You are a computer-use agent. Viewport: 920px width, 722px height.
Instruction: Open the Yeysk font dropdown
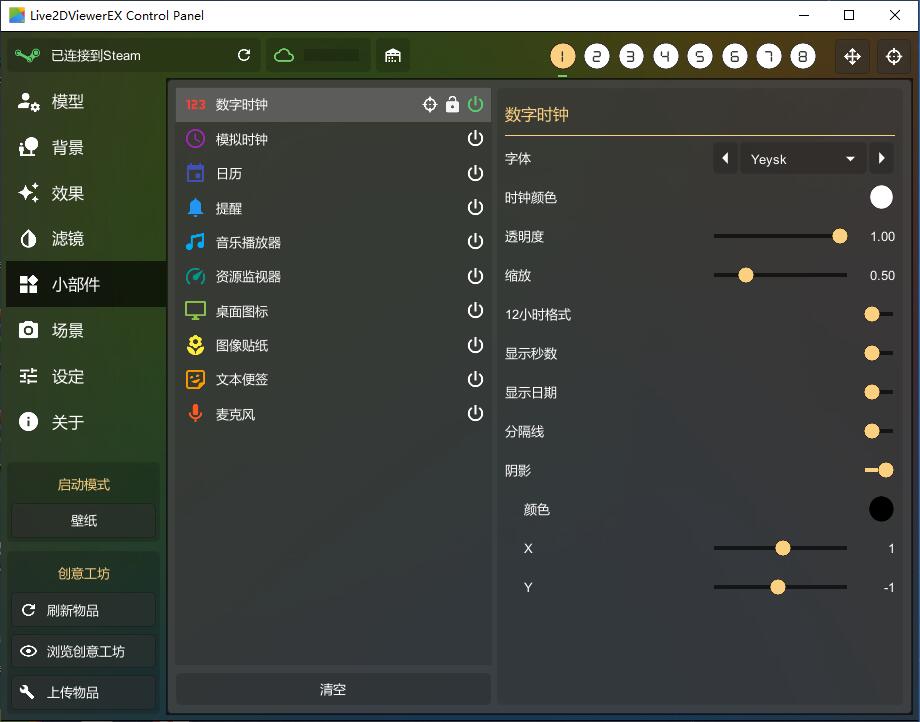coord(803,158)
